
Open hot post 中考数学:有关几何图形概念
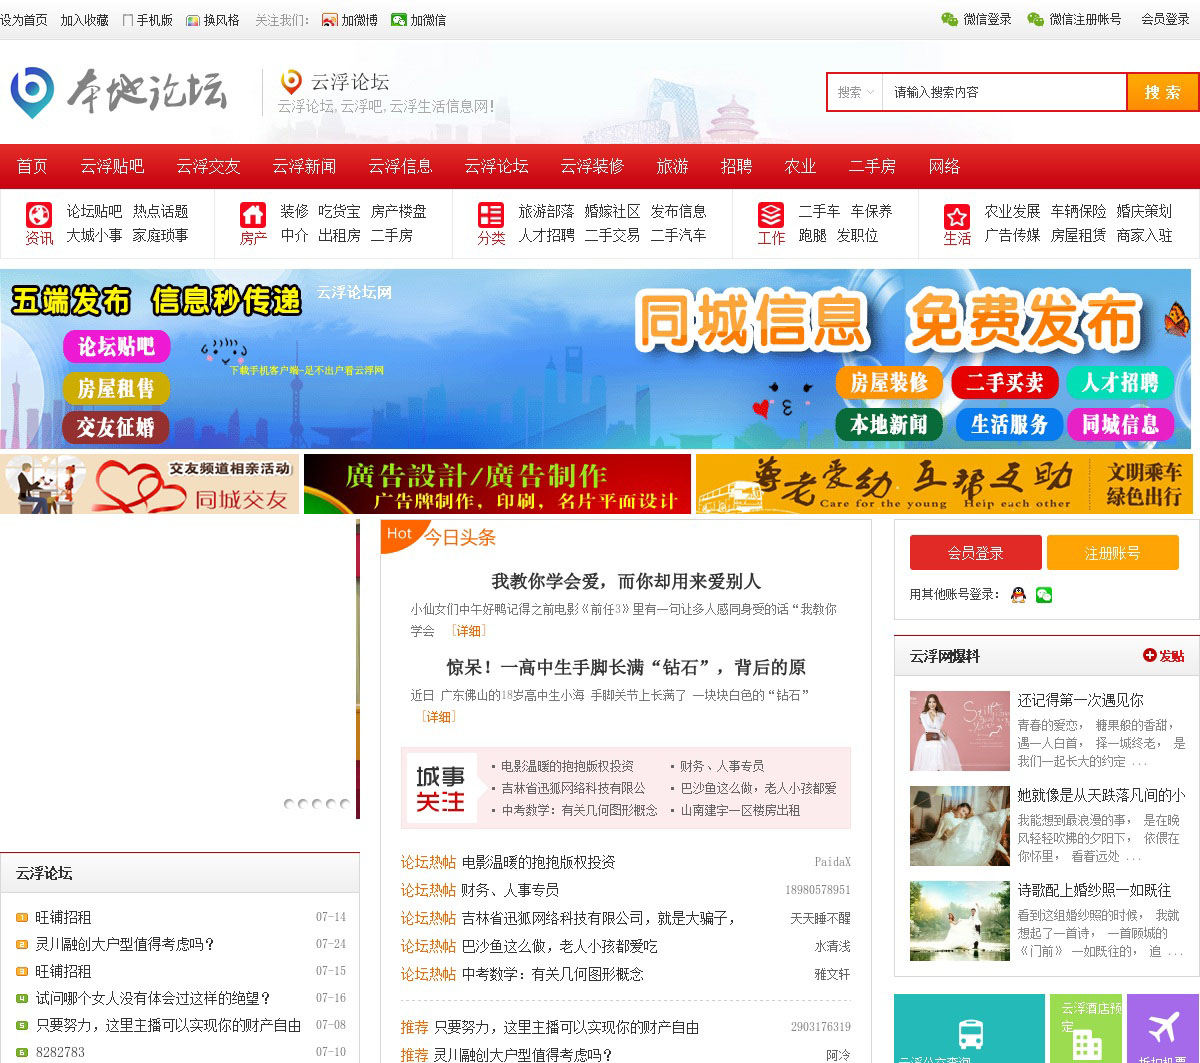point(552,974)
